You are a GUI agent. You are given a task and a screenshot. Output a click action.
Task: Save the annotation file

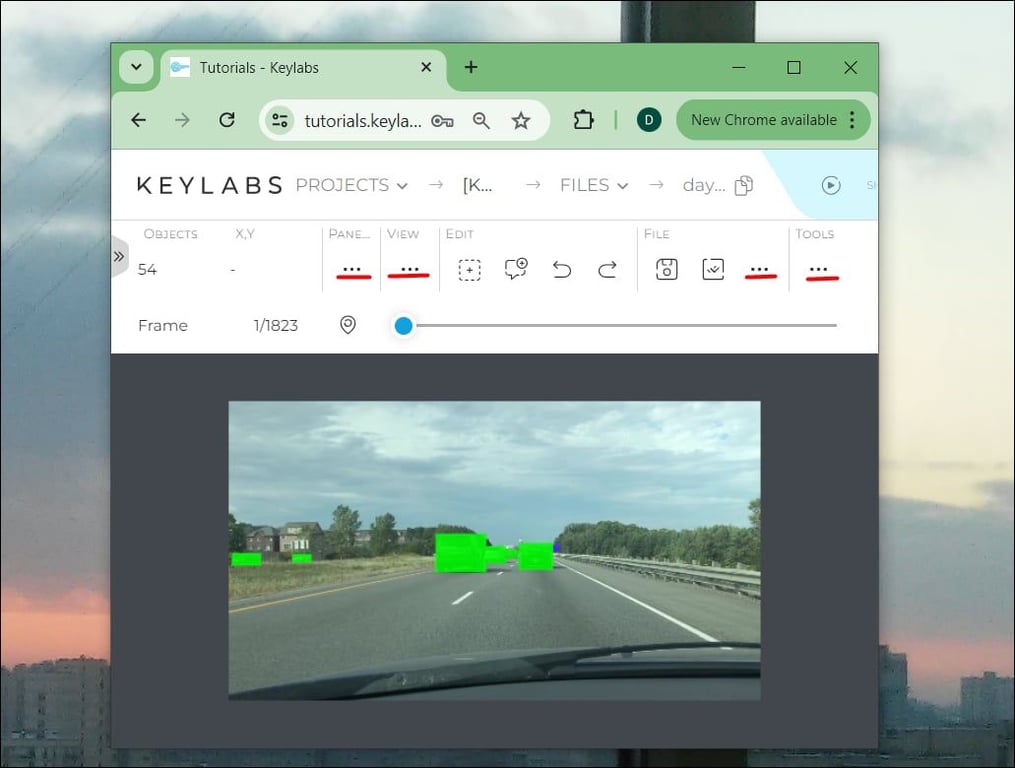point(667,269)
